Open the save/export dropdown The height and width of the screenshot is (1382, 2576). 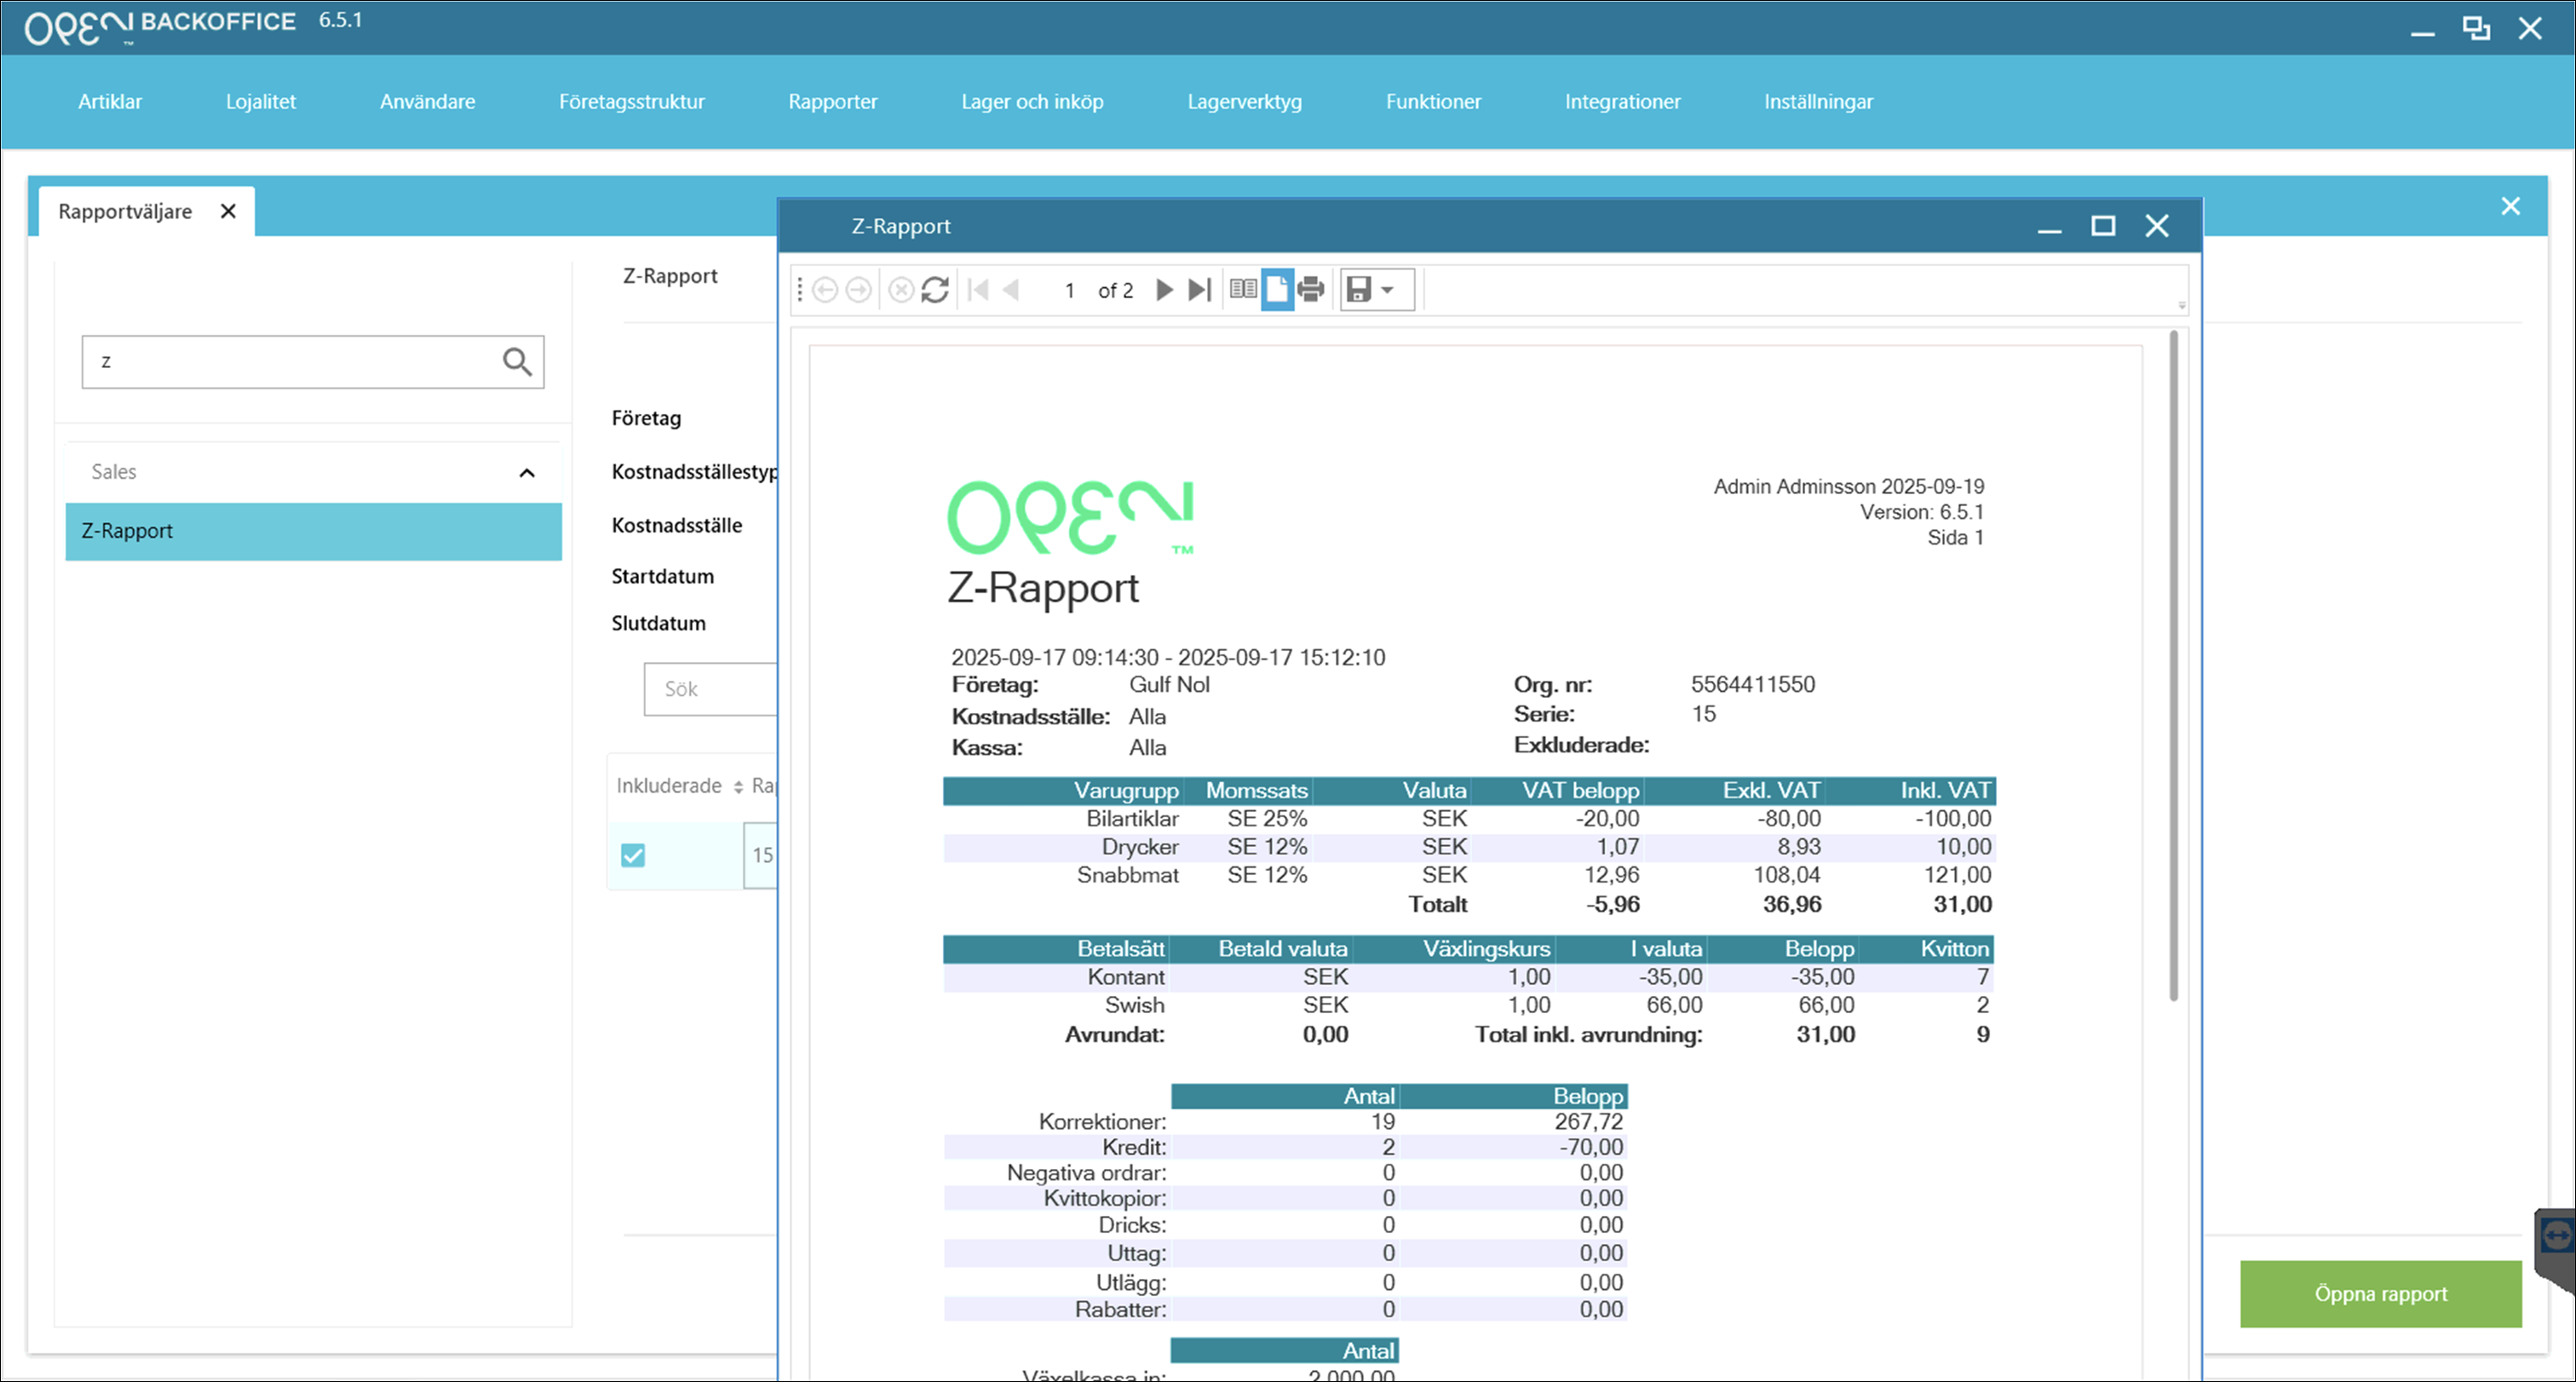(1387, 290)
